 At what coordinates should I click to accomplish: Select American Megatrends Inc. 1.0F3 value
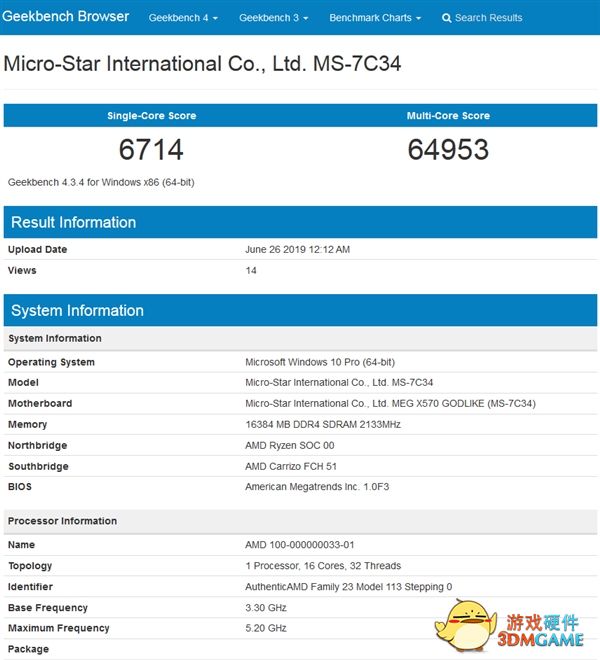coord(317,487)
